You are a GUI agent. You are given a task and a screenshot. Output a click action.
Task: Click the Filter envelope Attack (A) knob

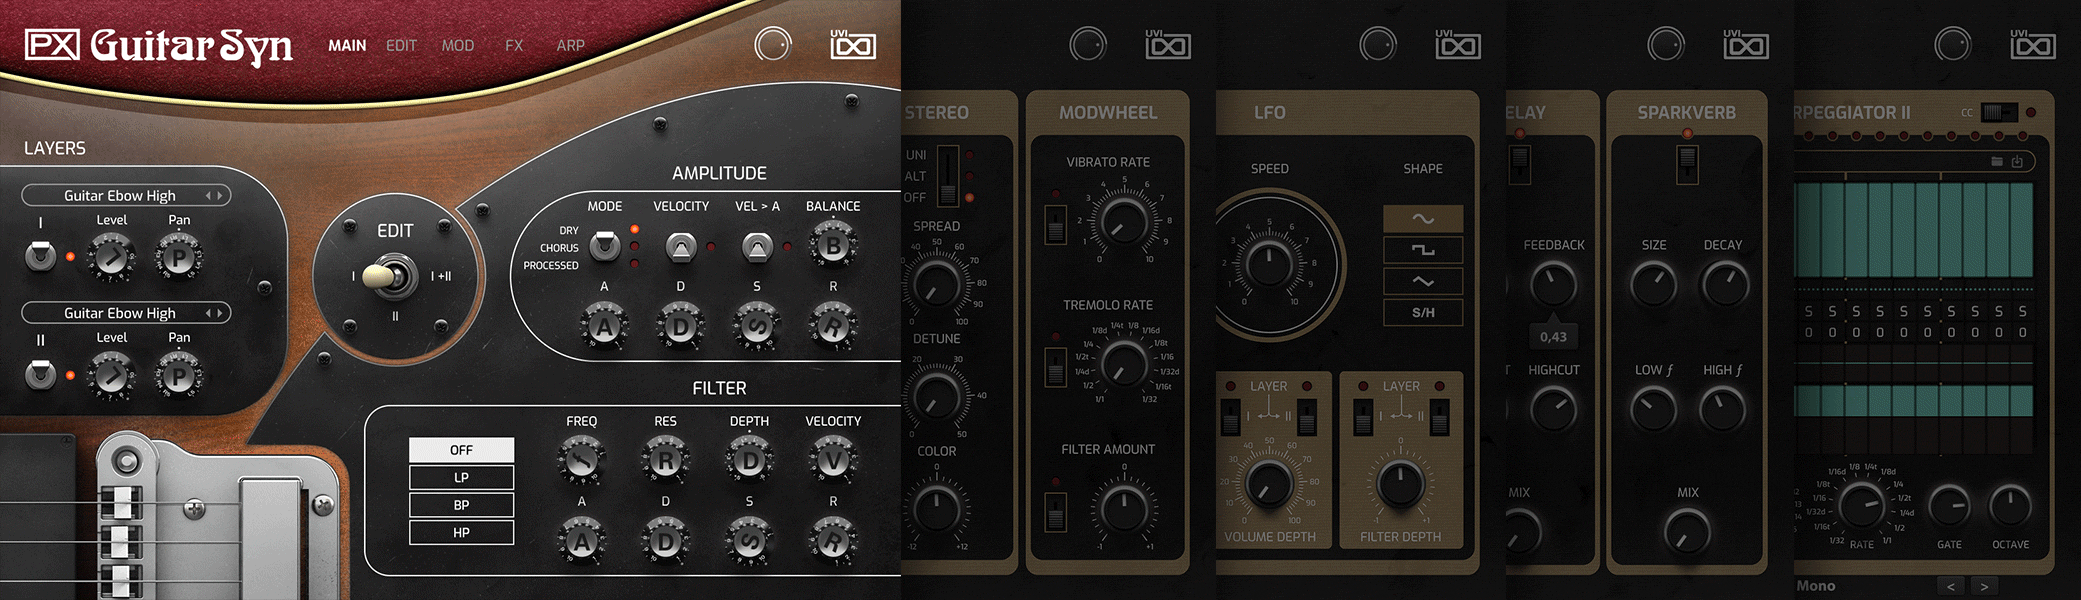(x=581, y=542)
